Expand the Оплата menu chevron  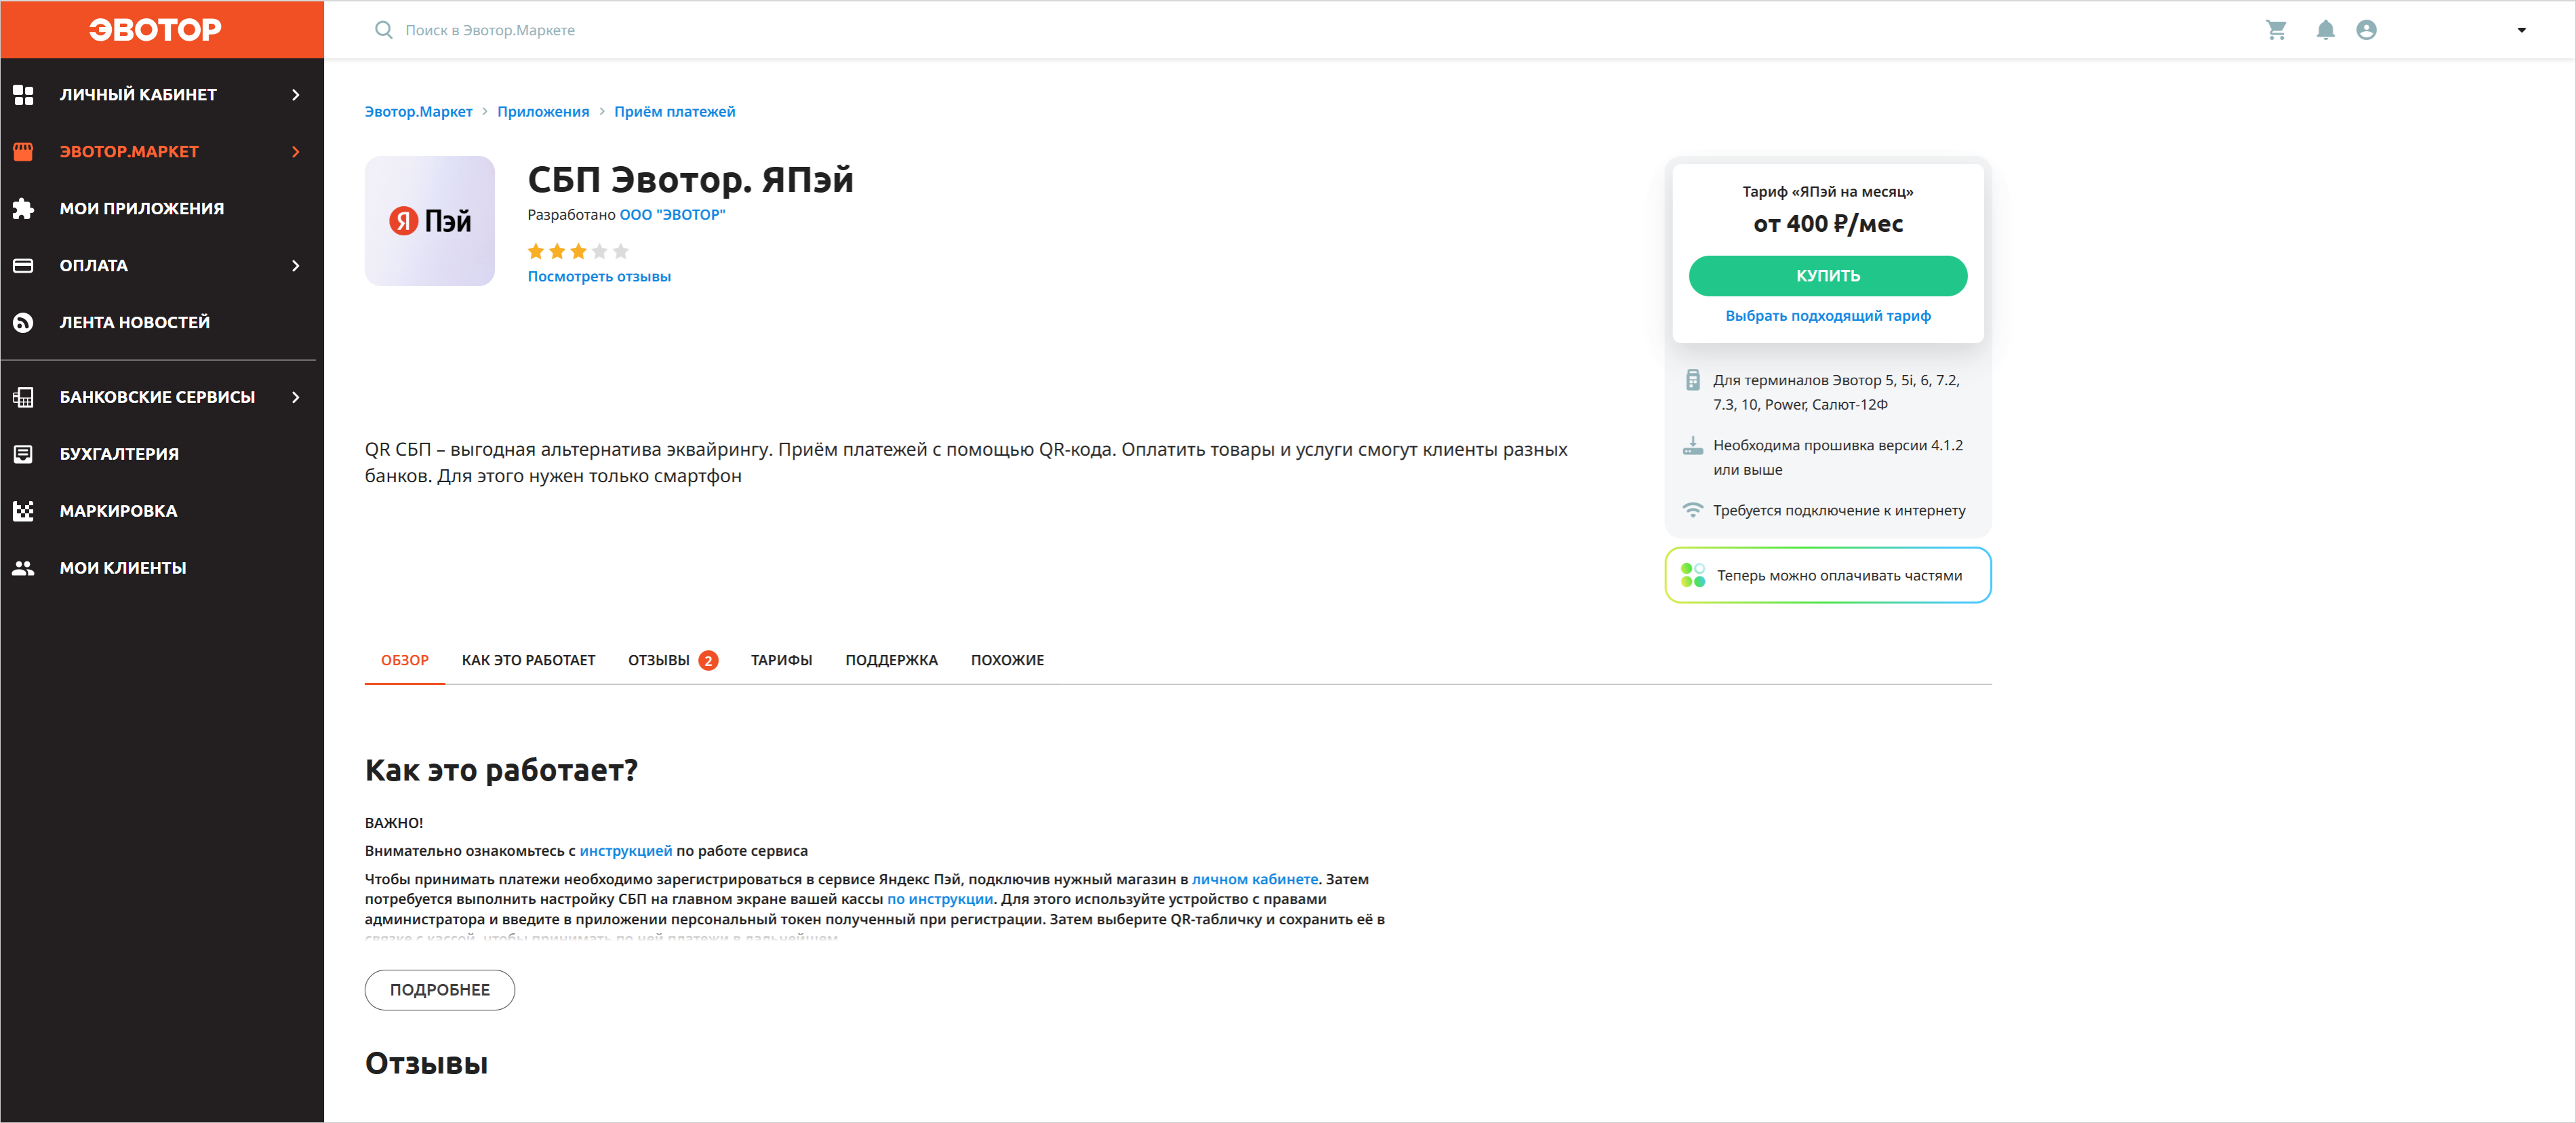[295, 266]
